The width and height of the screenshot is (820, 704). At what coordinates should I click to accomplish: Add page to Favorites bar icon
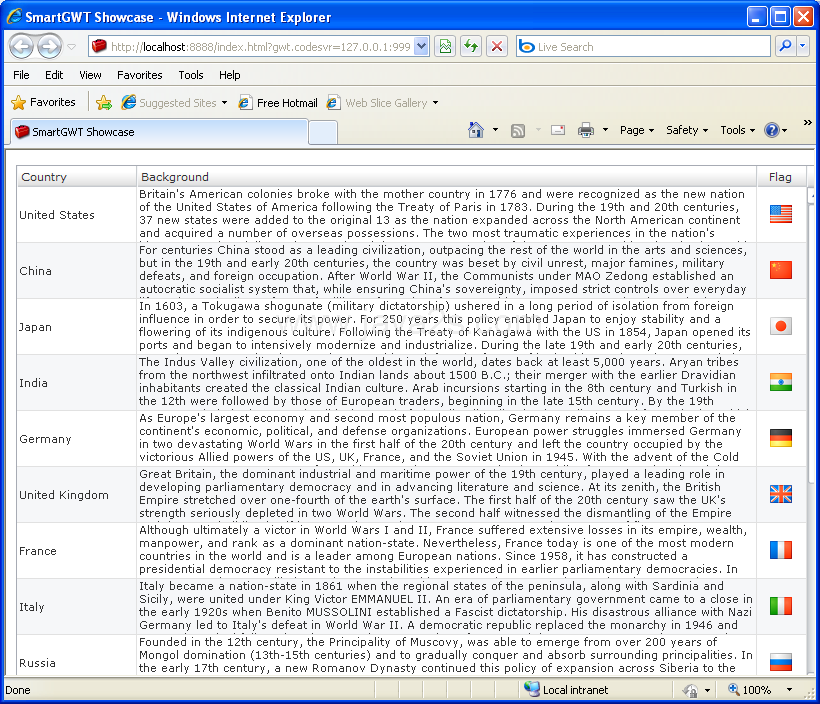tap(104, 103)
